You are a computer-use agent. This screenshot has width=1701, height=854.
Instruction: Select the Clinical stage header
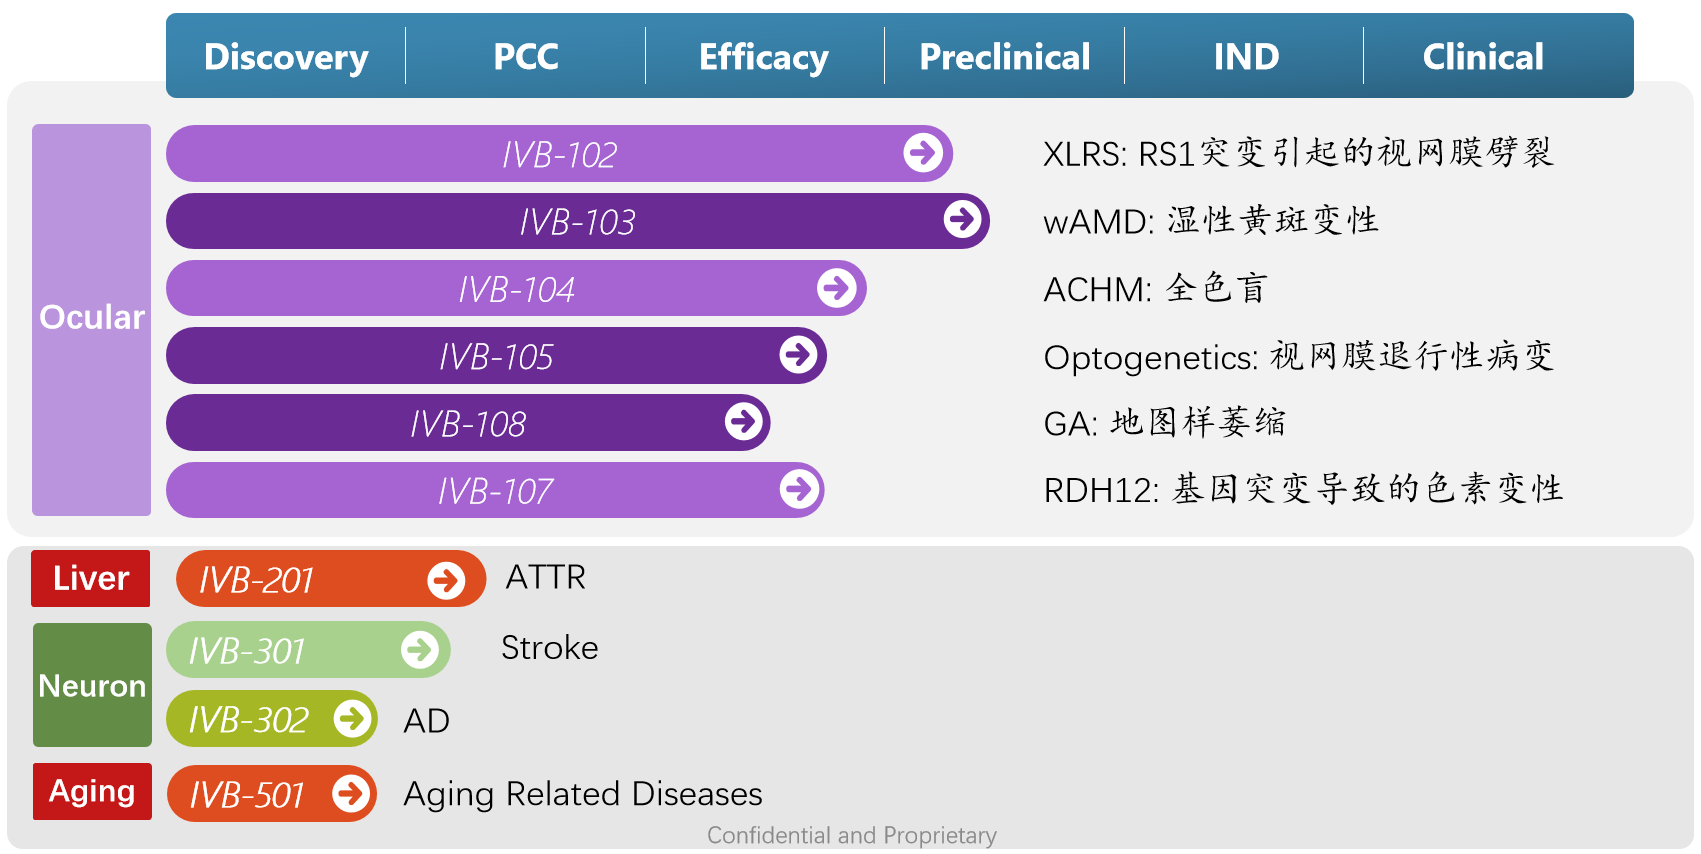[1483, 57]
